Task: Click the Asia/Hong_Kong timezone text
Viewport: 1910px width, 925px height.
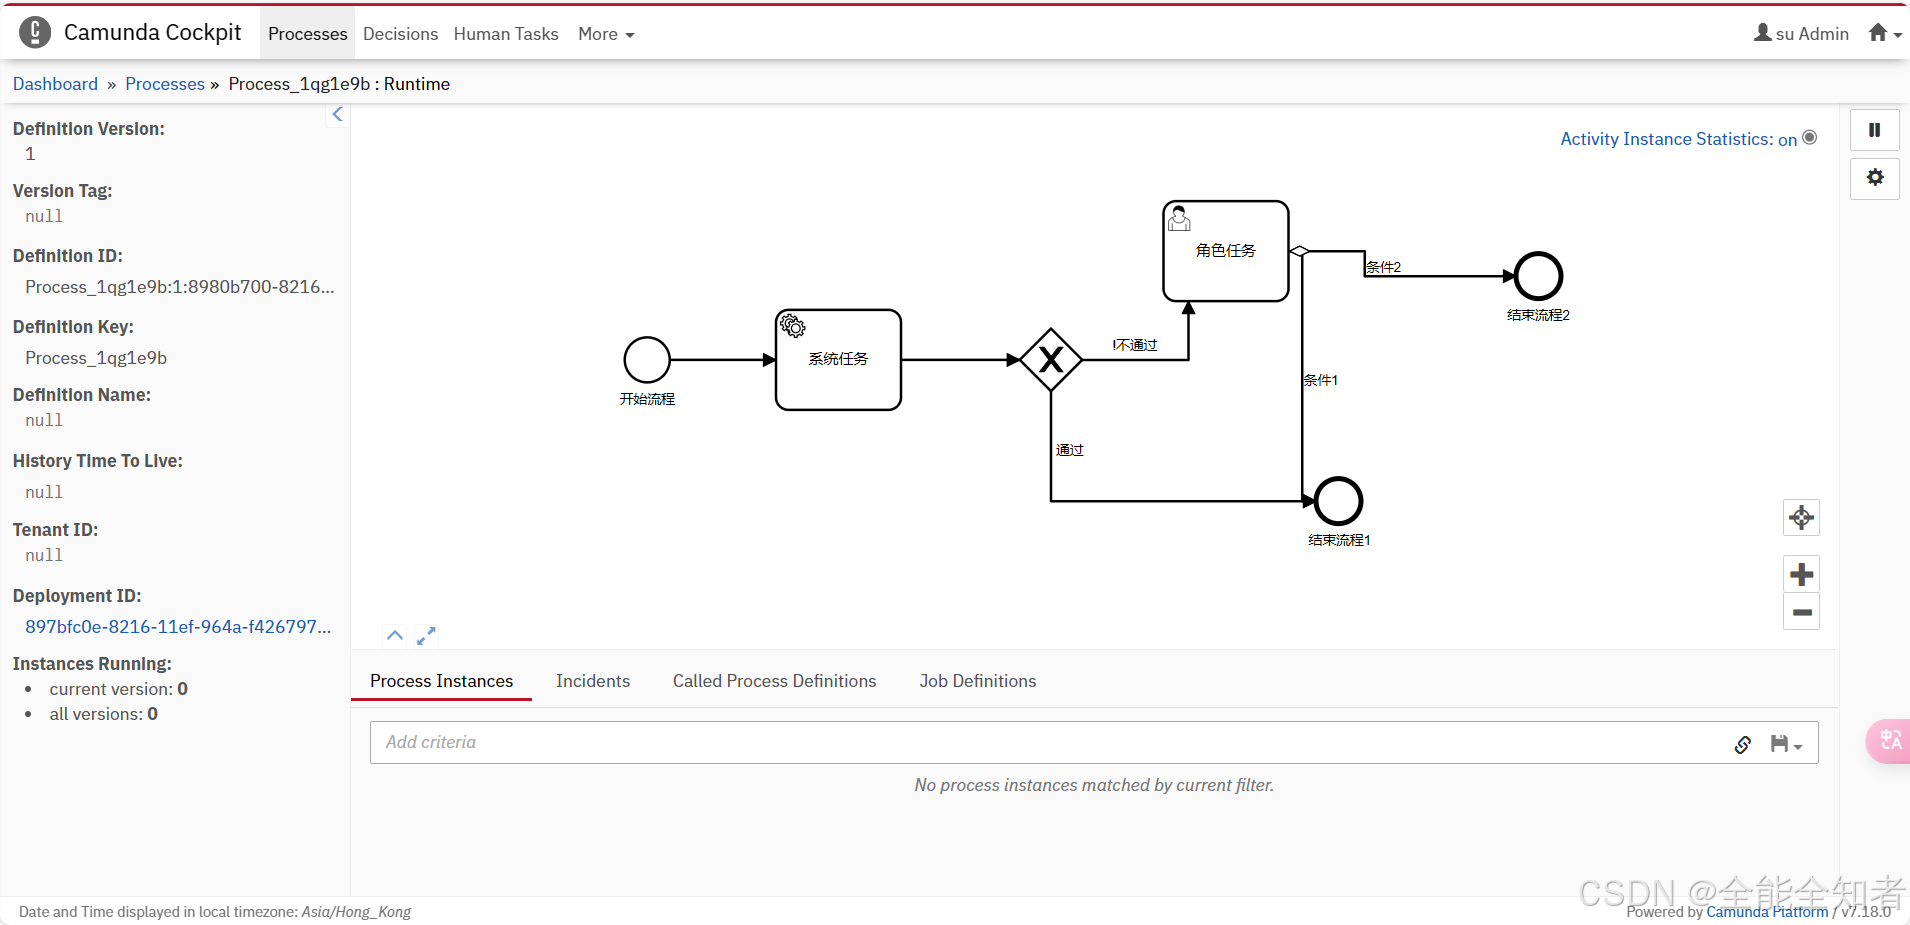Action: tap(356, 912)
